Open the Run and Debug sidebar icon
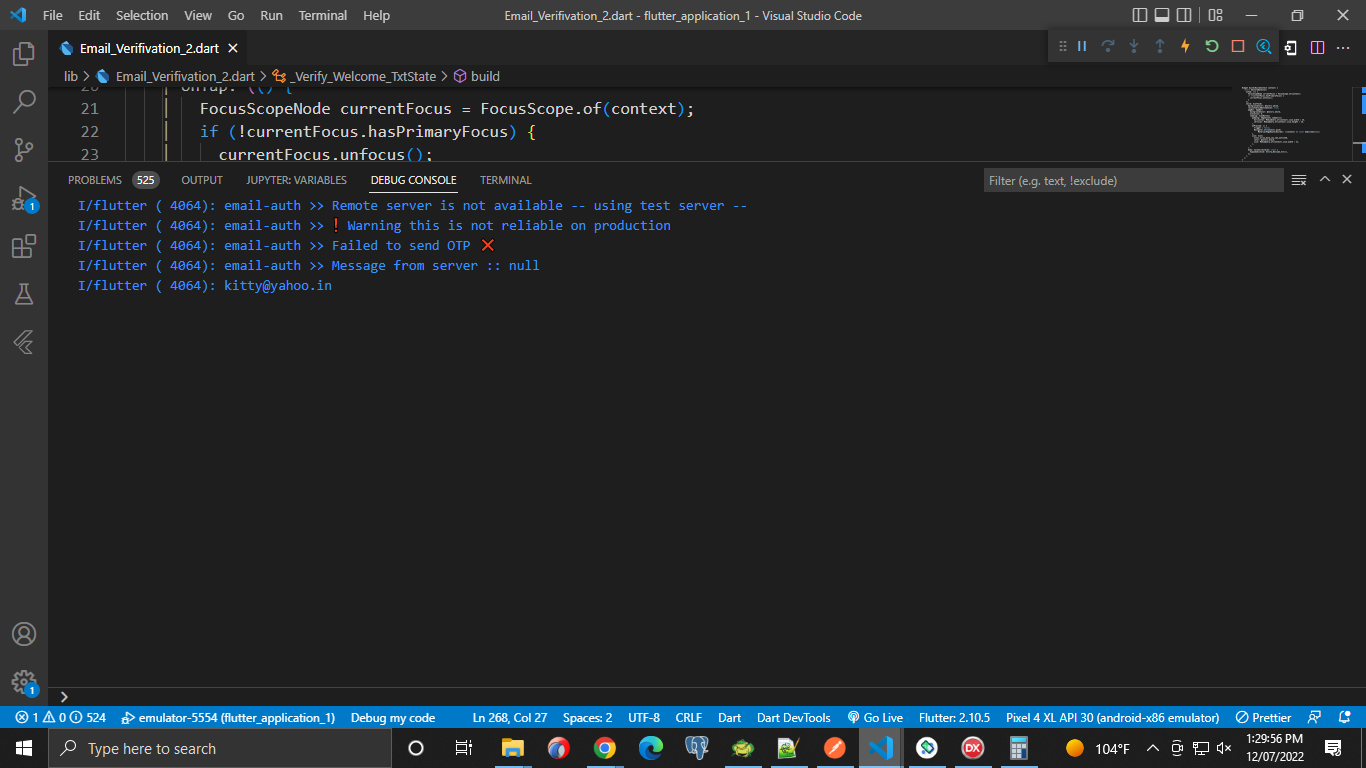This screenshot has width=1366, height=768. coord(24,197)
